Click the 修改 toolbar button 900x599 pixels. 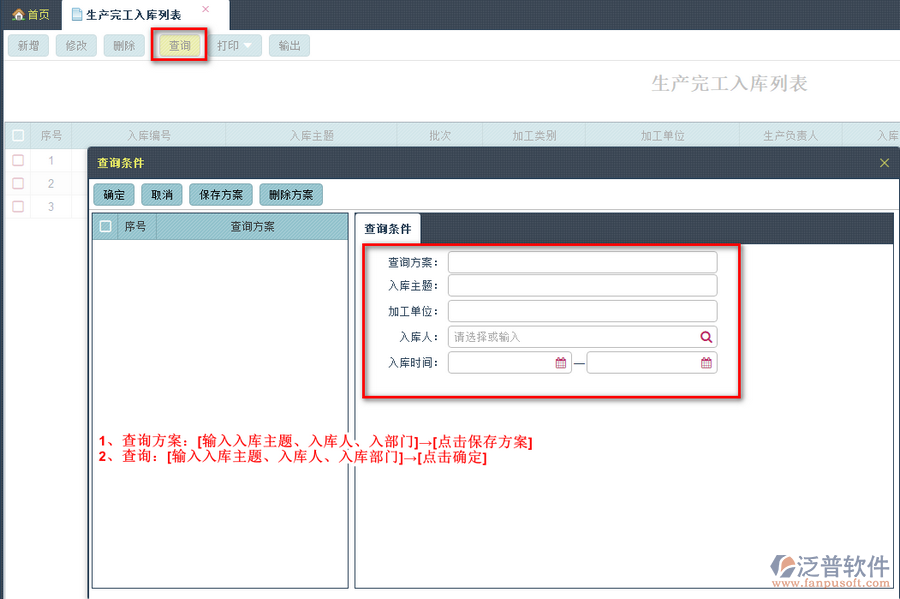pyautogui.click(x=76, y=46)
